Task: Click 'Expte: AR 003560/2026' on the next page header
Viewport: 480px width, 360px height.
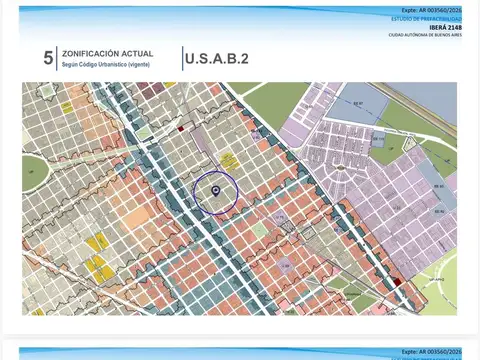Action: (432, 352)
